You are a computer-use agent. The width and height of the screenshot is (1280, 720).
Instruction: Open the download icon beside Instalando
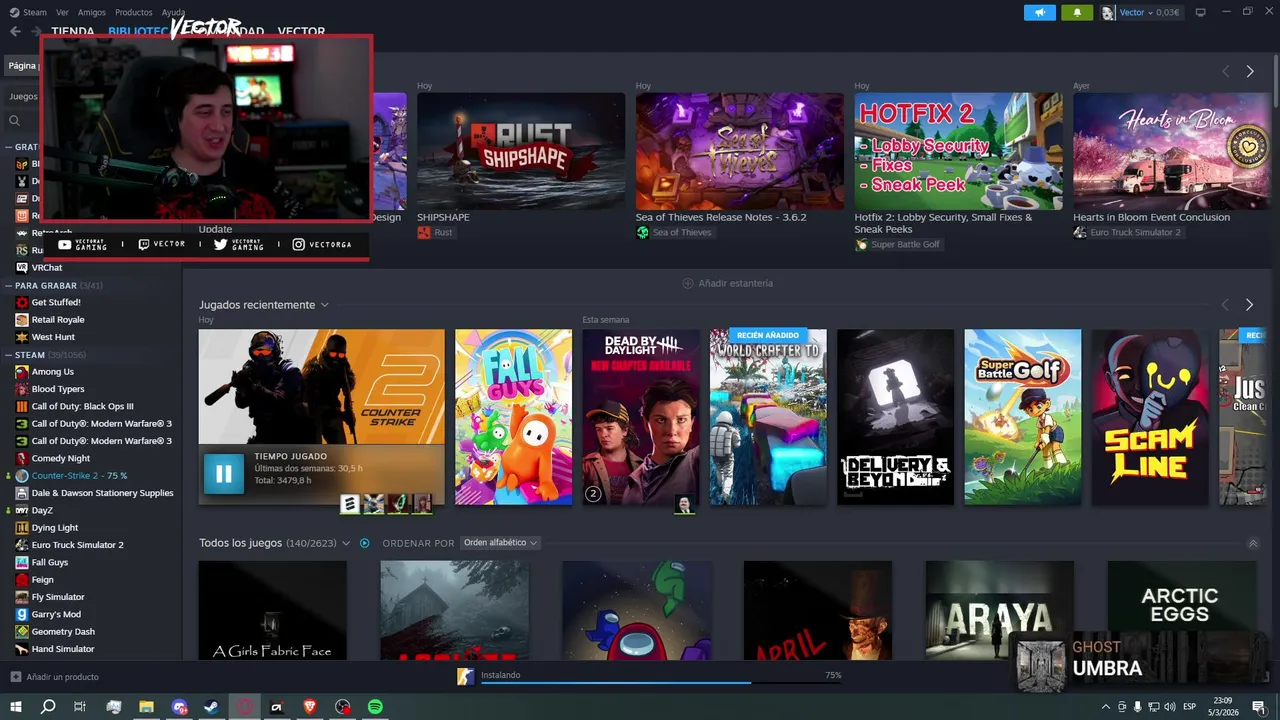pos(465,677)
